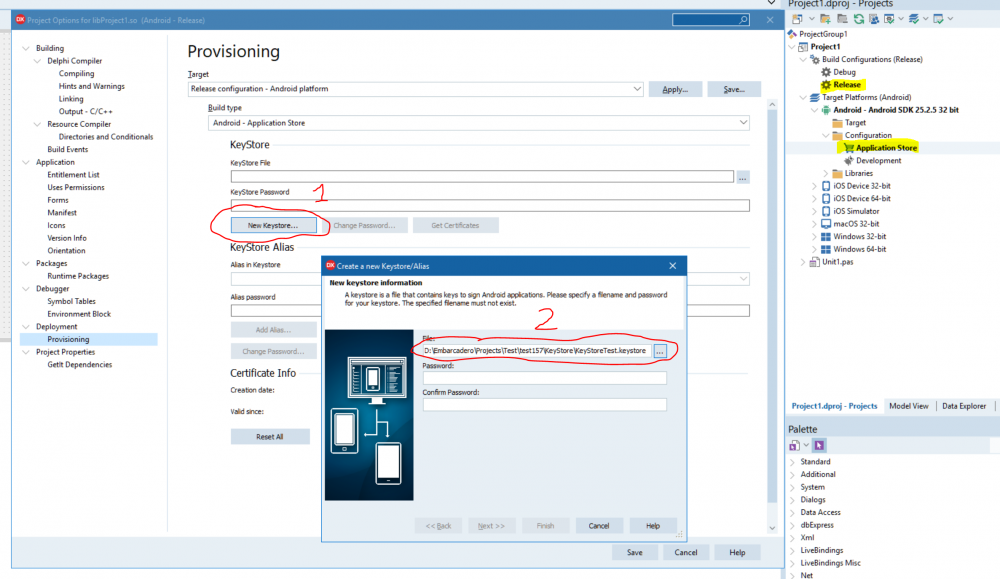Click the New Keystore button

tap(273, 225)
